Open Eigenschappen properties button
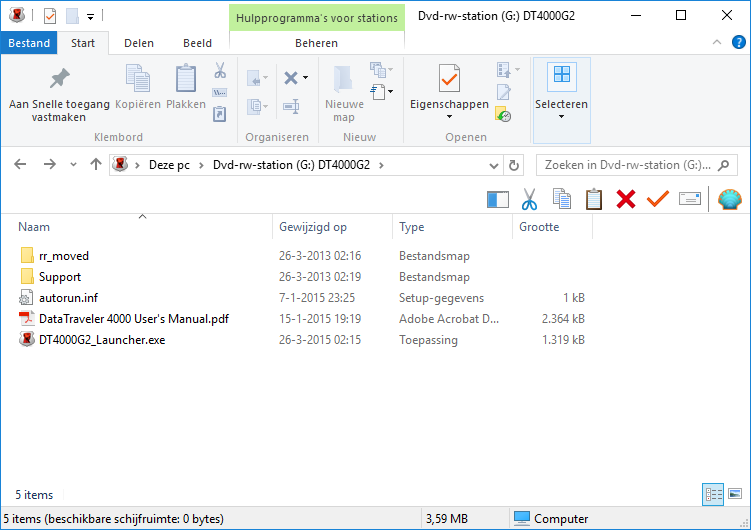Image resolution: width=752 pixels, height=530 pixels. (449, 86)
